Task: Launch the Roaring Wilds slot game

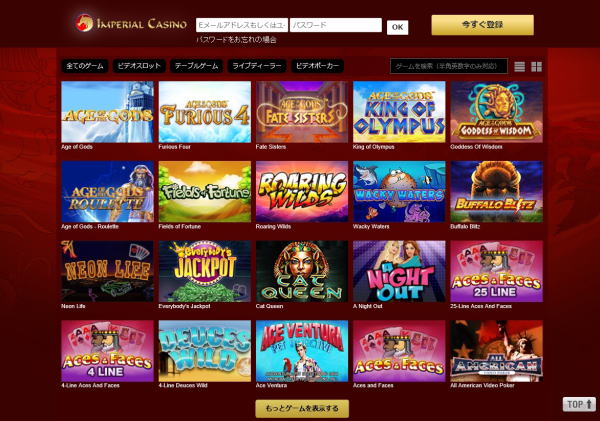Action: 302,191
